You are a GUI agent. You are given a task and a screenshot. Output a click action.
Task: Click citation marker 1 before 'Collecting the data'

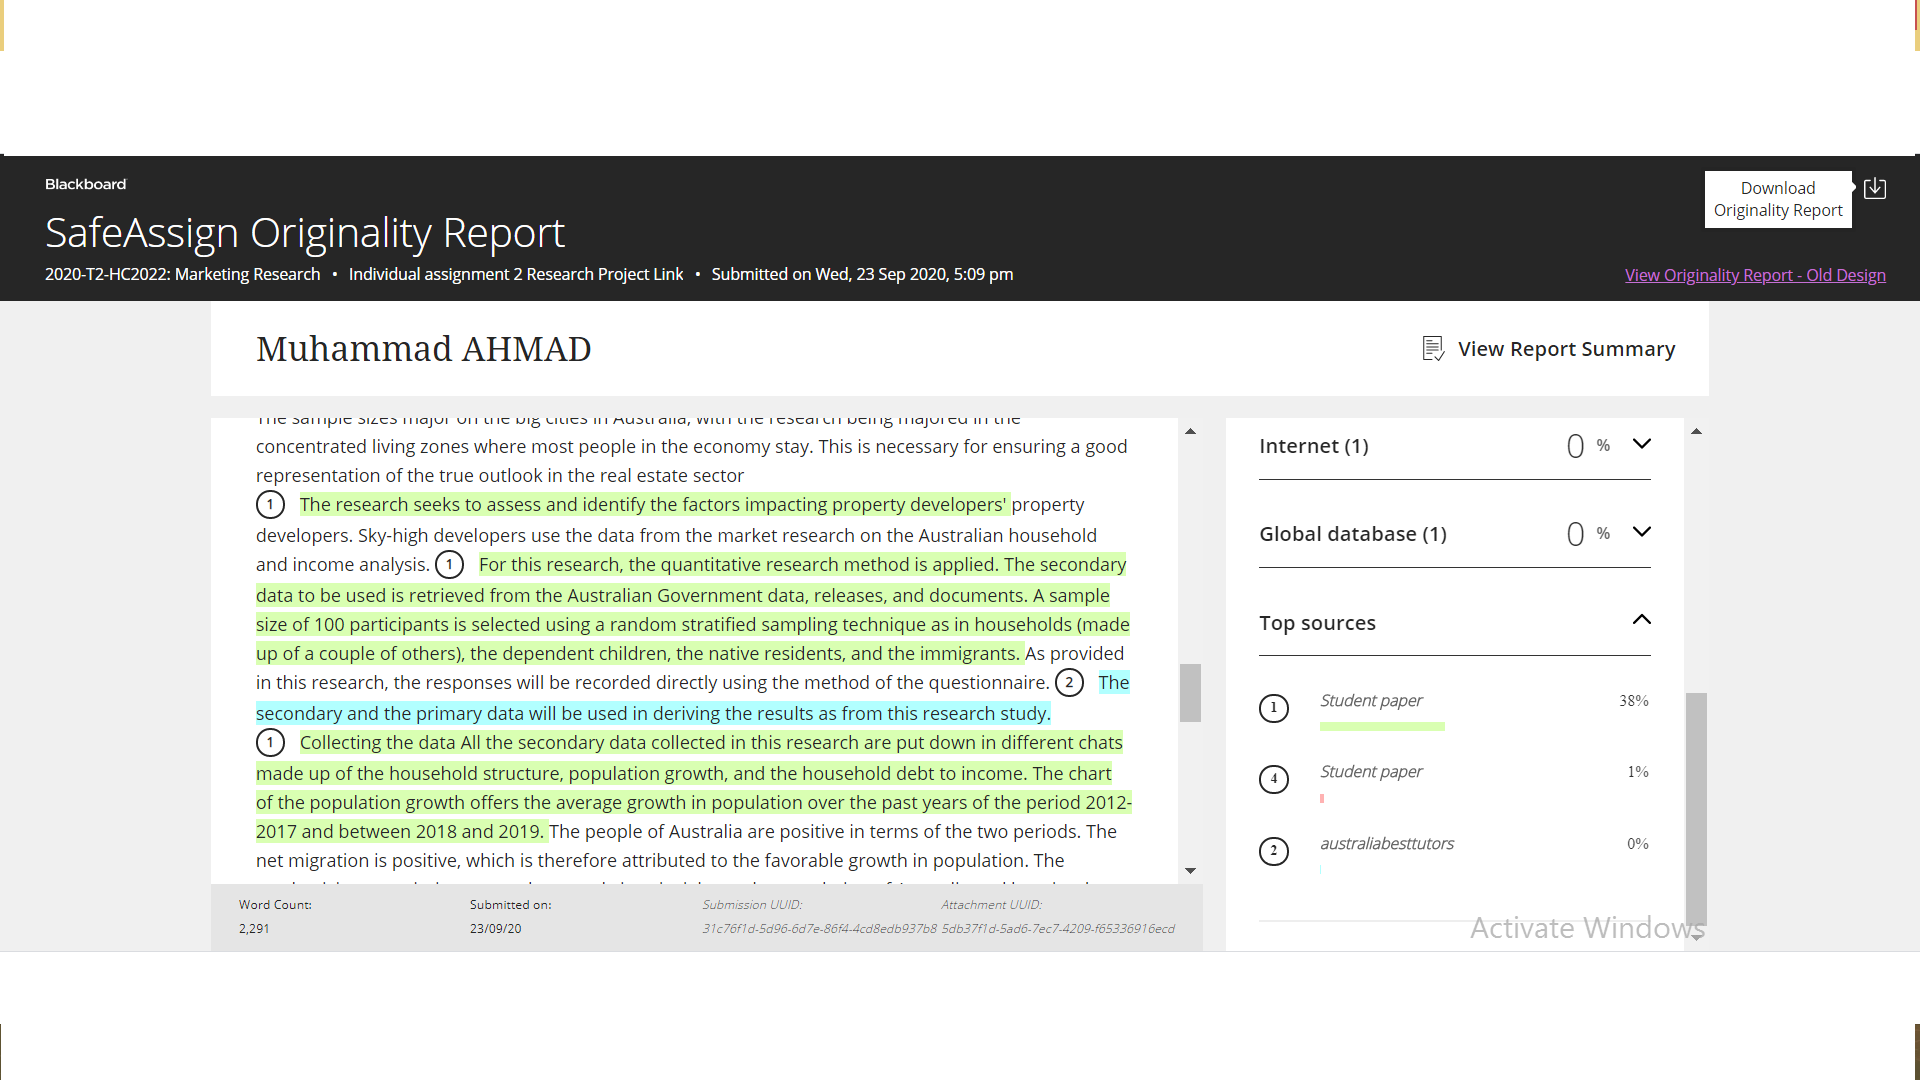270,743
